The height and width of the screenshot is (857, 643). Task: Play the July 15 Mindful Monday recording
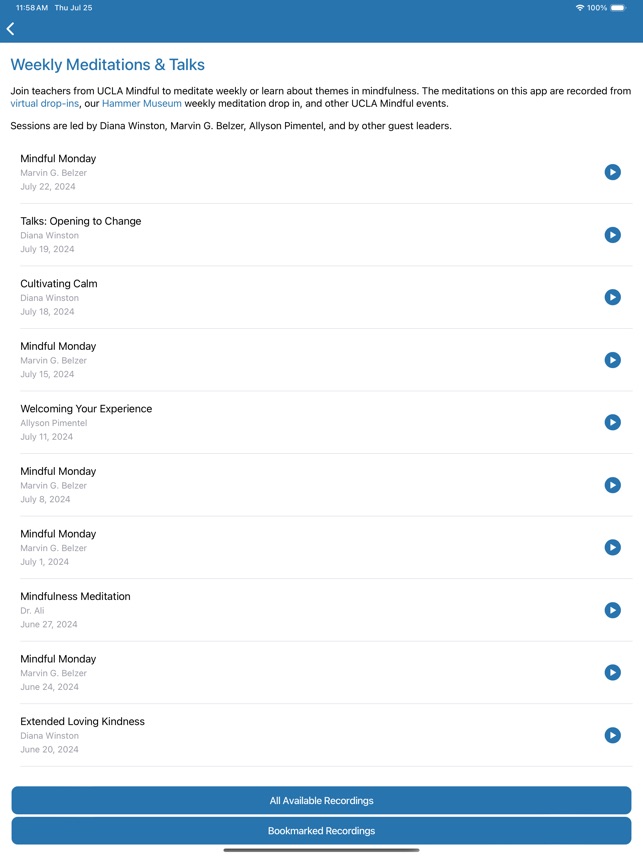click(x=613, y=360)
